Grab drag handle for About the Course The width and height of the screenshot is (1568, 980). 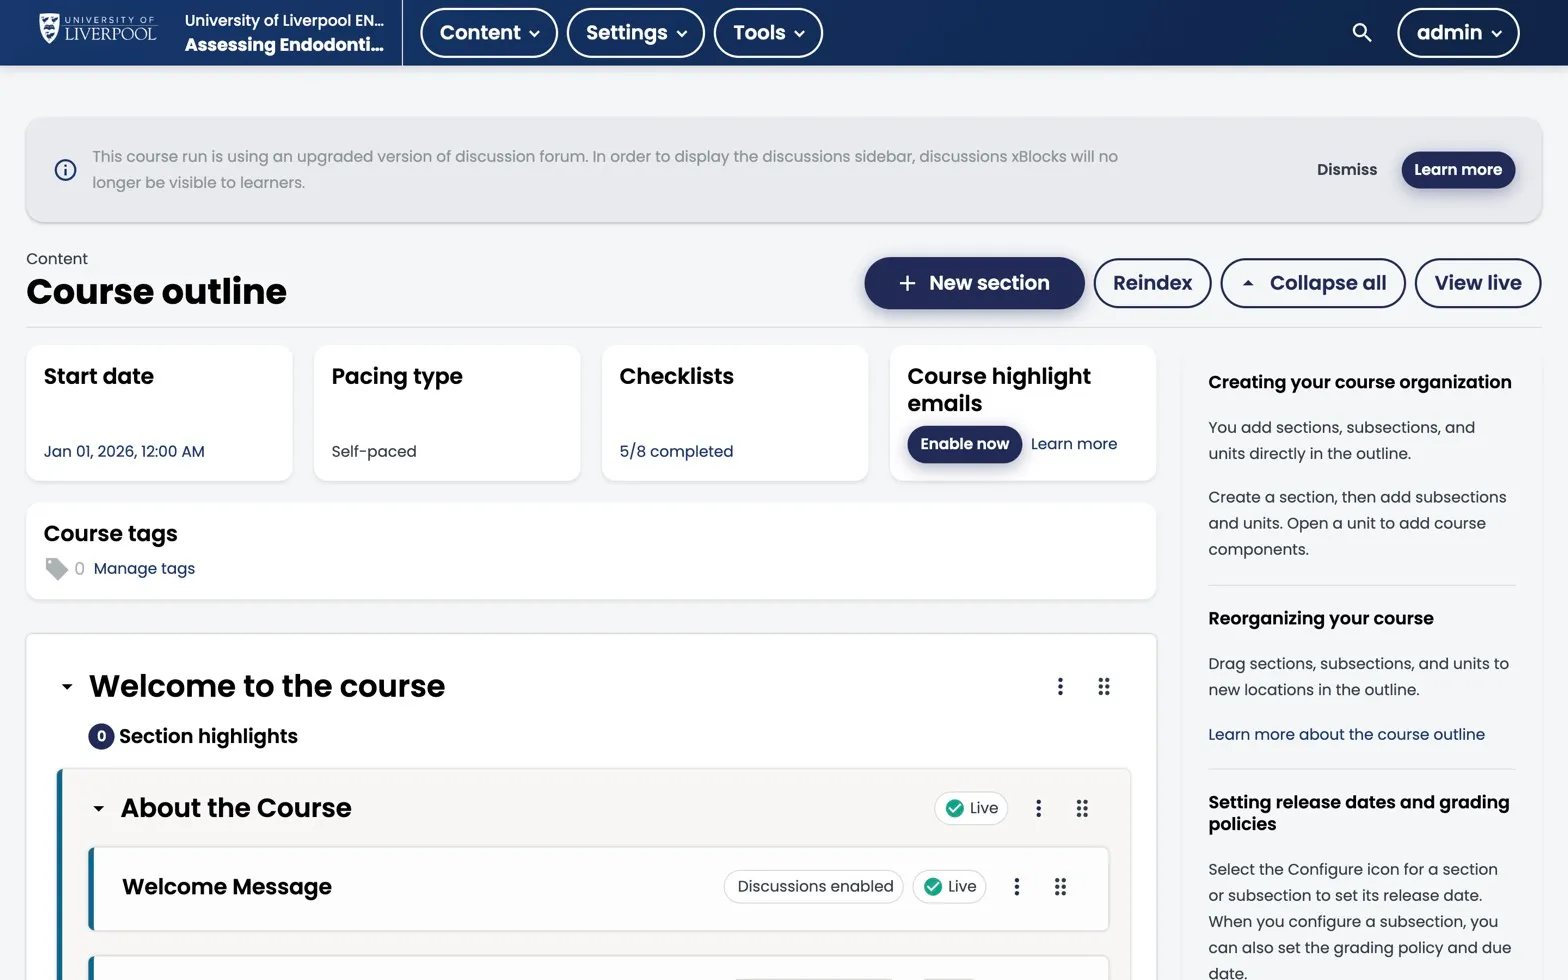(x=1082, y=808)
